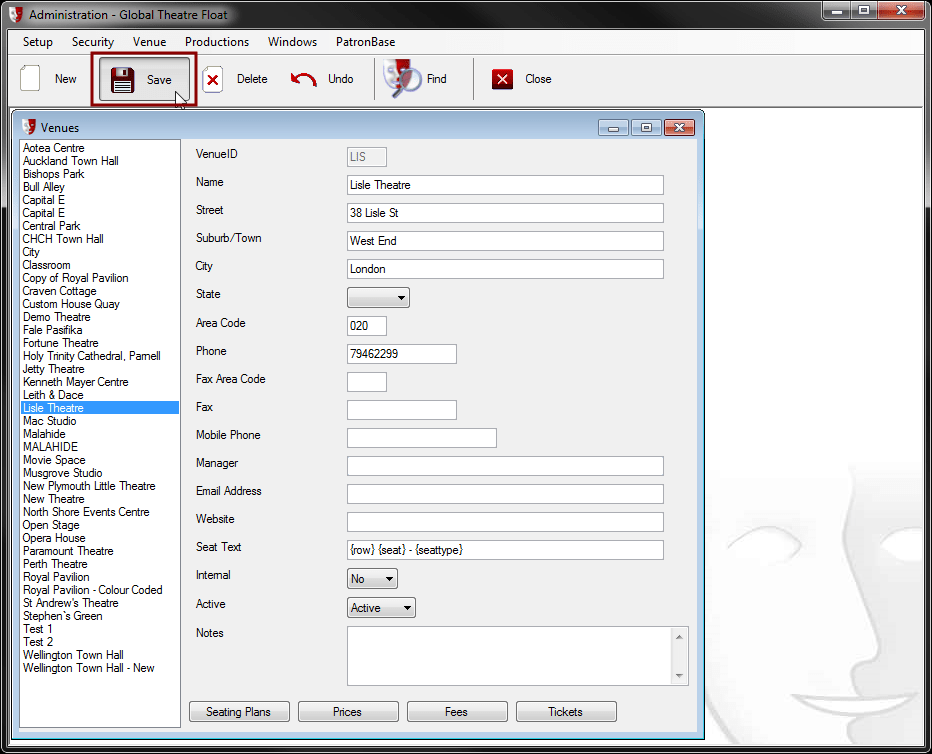This screenshot has height=754, width=932.
Task: Open the PatronBase menu
Action: tap(366, 42)
